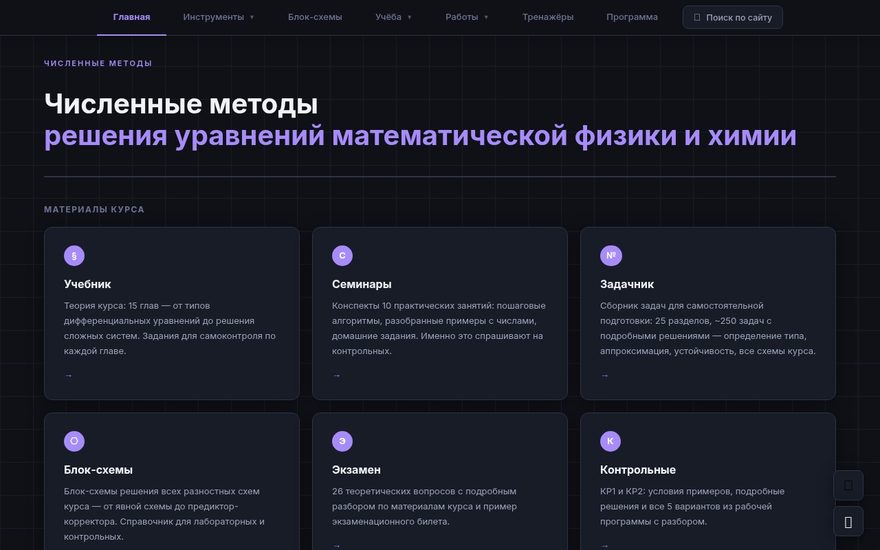
Task: Click the С icon on Семинары card
Action: [342, 255]
